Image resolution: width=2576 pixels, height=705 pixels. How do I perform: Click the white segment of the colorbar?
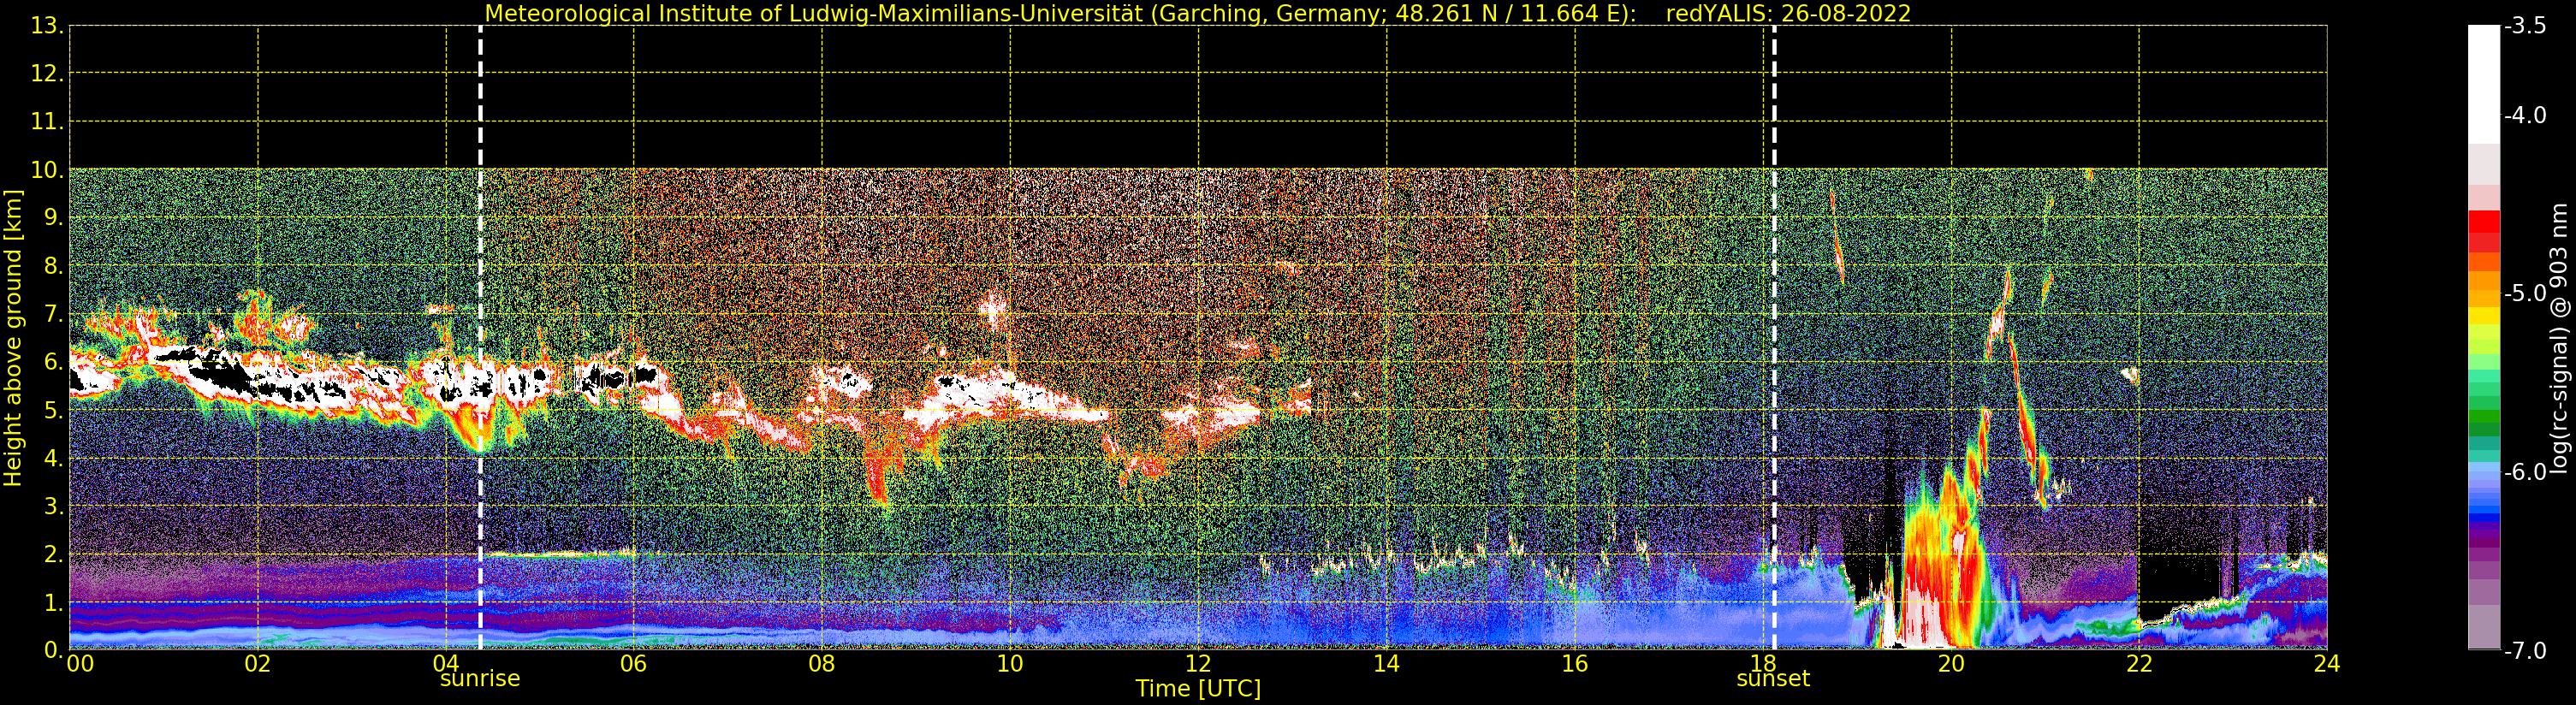tap(2484, 85)
